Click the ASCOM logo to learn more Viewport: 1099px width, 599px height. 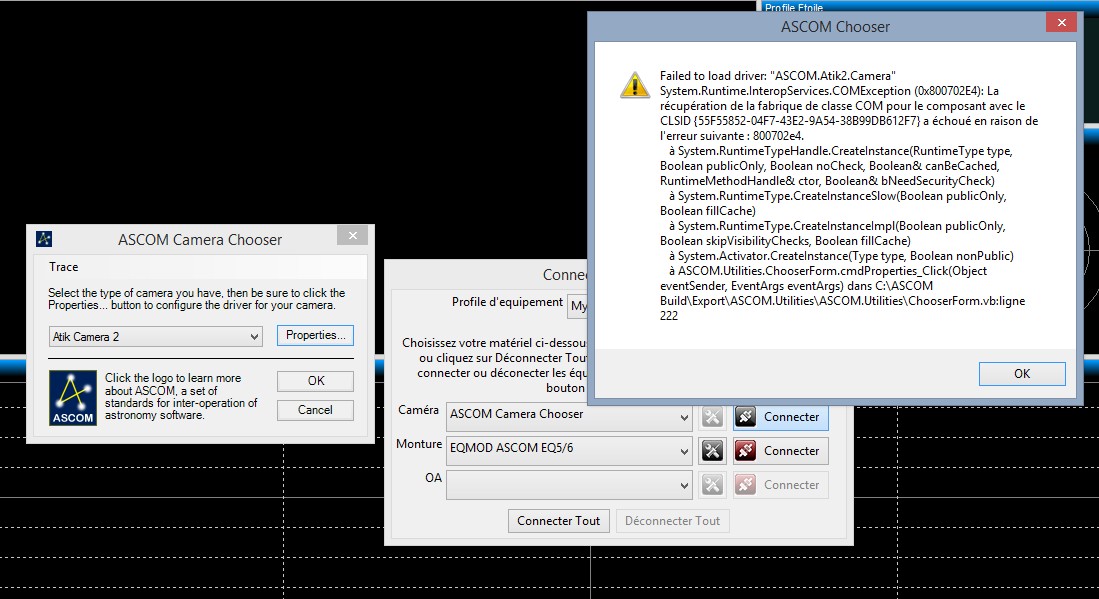tap(73, 398)
